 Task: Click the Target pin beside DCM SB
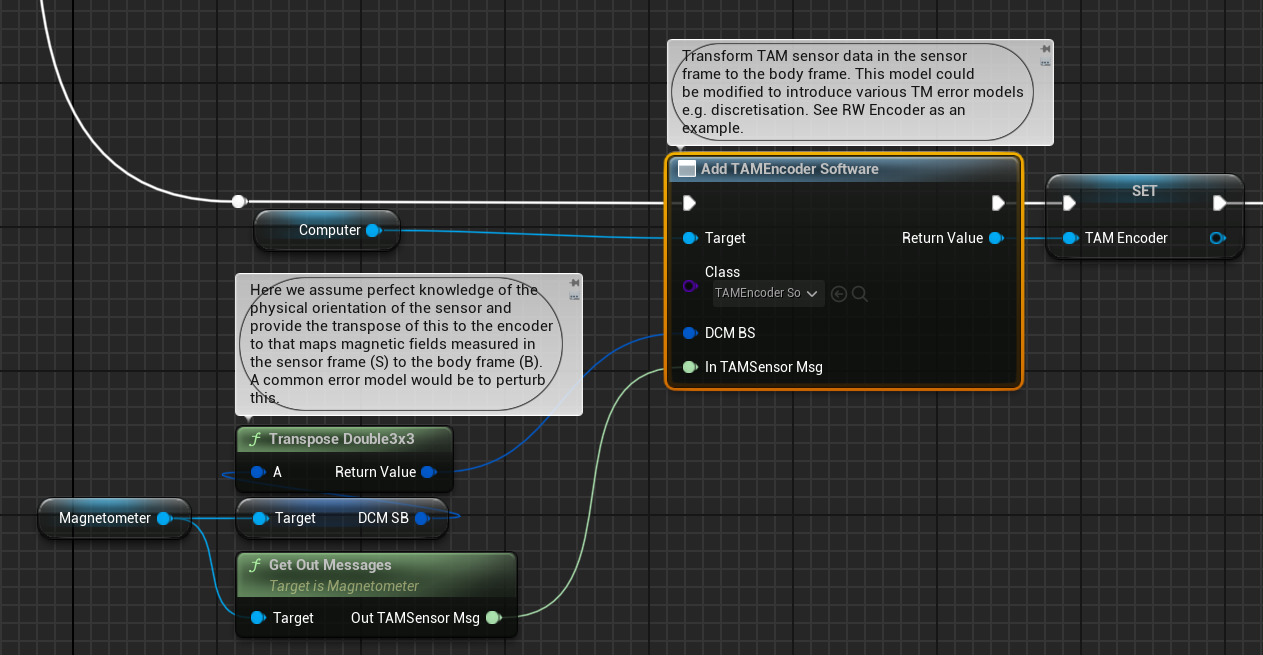click(x=260, y=518)
